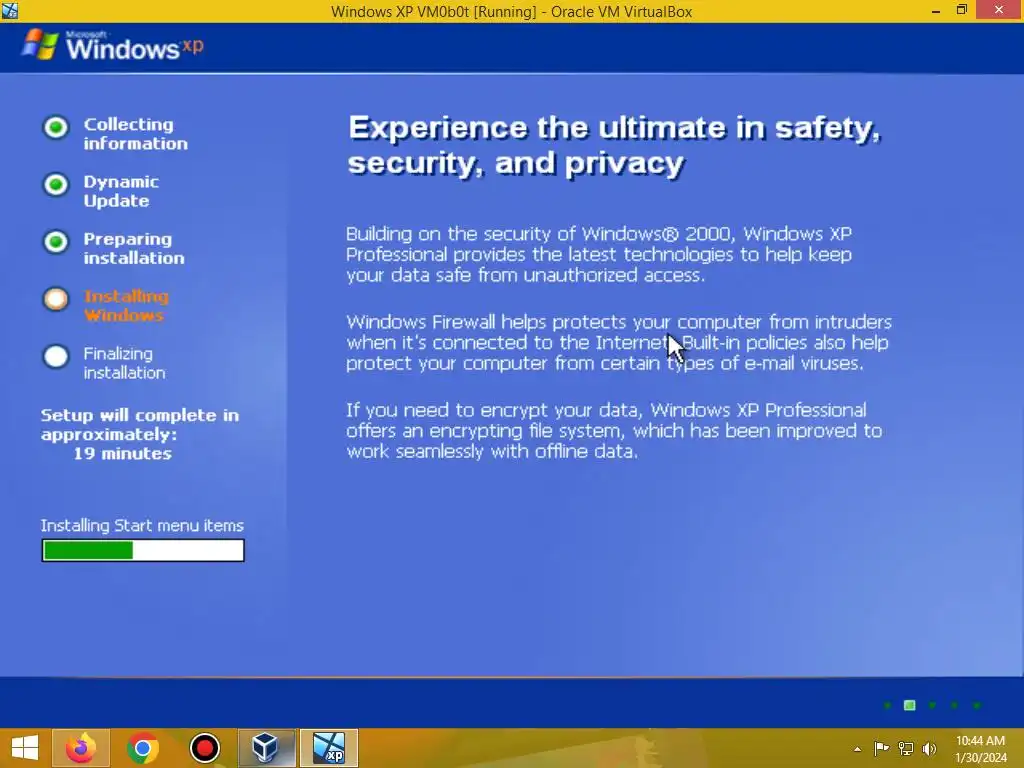Viewport: 1024px width, 768px height.
Task: Click the '19 minutes' remaining time text
Action: coord(122,453)
